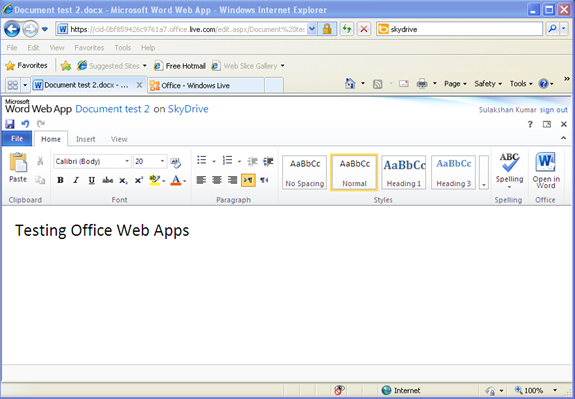Set left-to-right text direction
Viewport: 575px width, 399px height.
(248, 180)
